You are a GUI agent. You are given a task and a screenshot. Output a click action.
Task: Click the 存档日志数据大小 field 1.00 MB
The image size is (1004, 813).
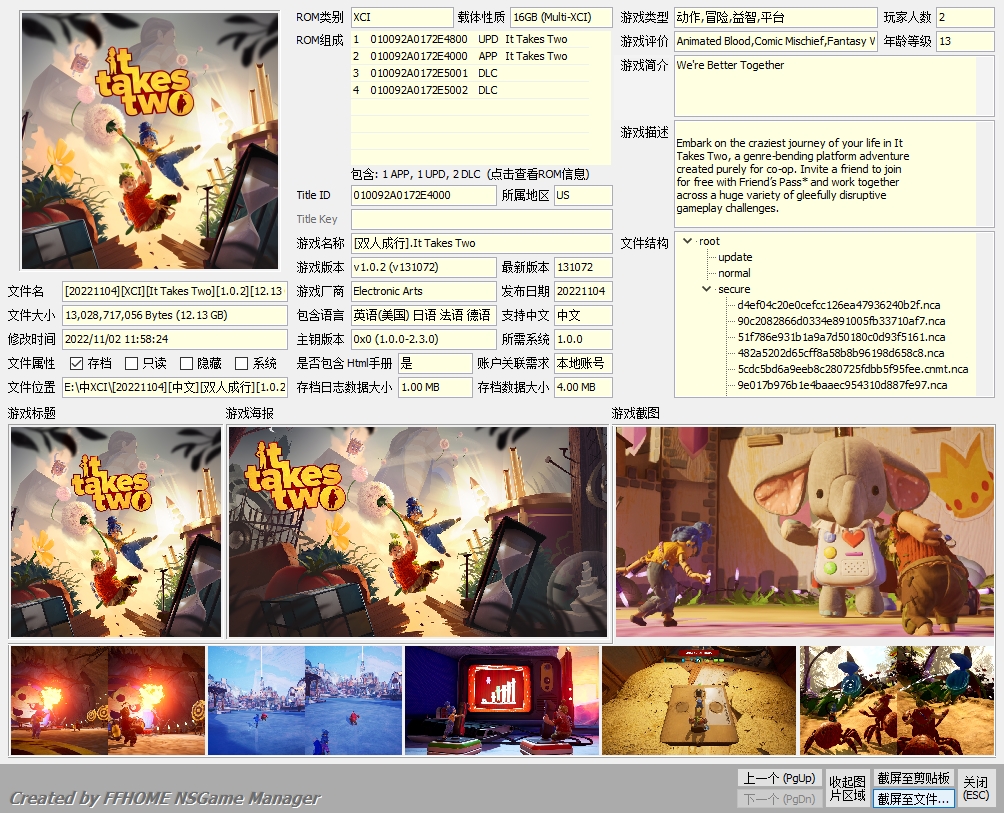pos(435,387)
